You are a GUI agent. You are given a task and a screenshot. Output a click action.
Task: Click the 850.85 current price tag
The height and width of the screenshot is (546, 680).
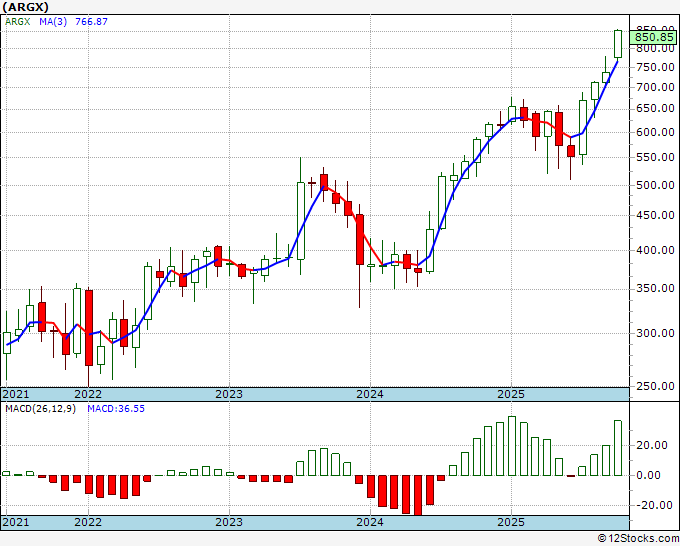click(x=654, y=37)
